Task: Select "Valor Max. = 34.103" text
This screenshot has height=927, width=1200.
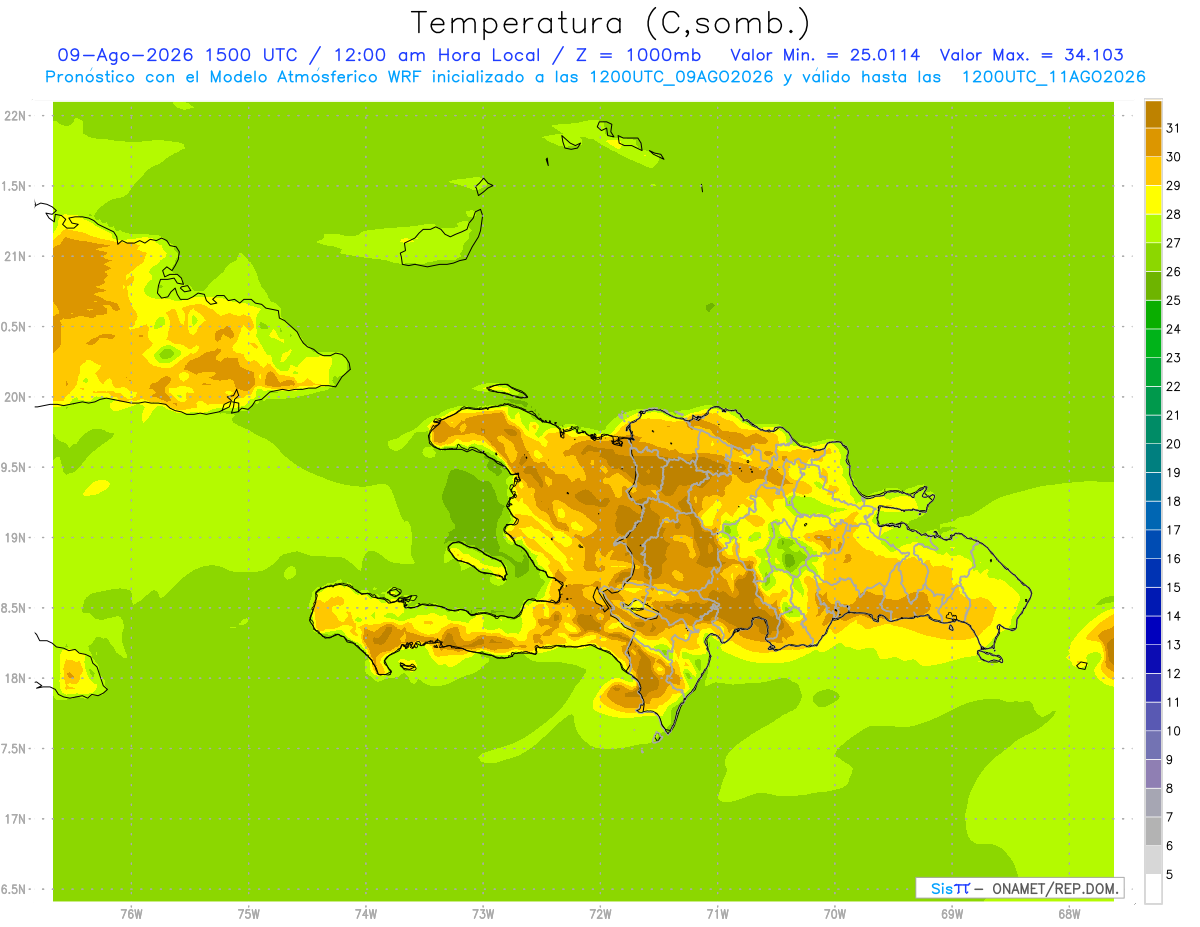Action: (x=1032, y=56)
